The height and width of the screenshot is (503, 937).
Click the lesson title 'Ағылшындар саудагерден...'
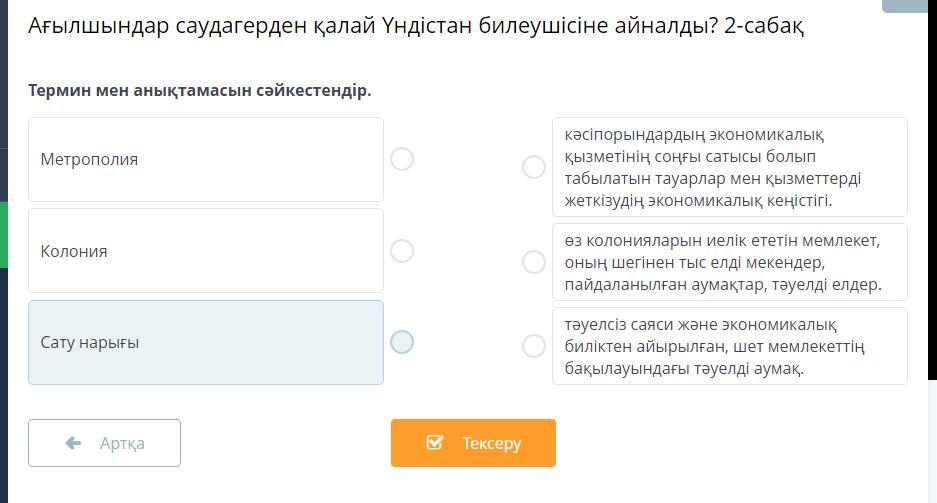[416, 26]
